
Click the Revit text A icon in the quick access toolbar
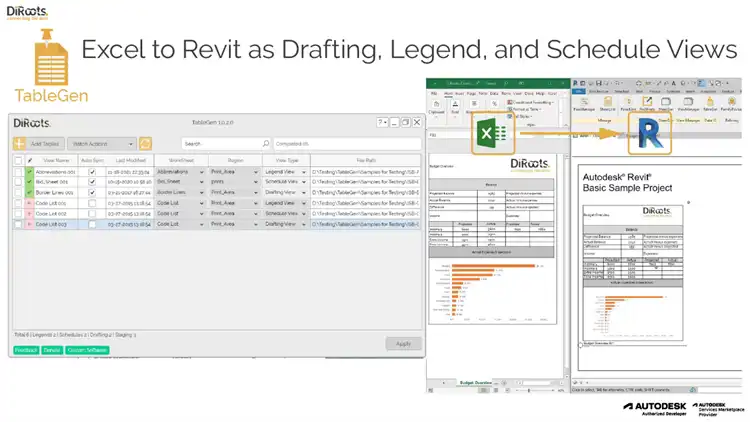point(673,83)
